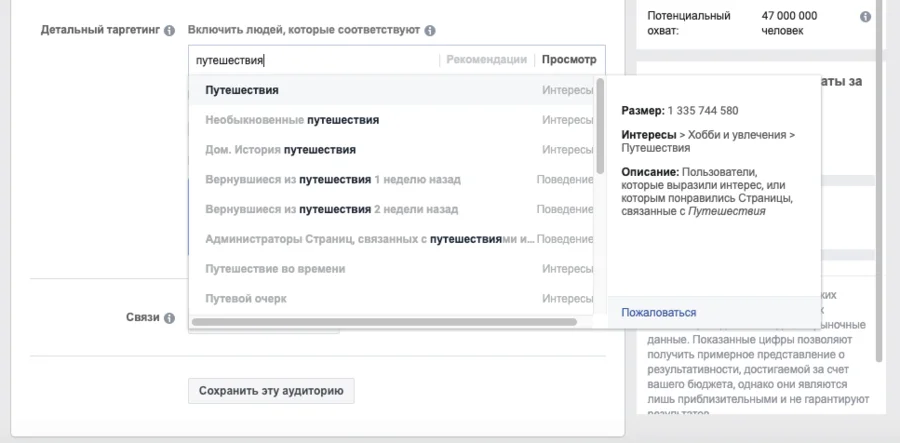Open info icon for Потенциальный охват
Image resolution: width=900 pixels, height=443 pixels.
[864, 17]
